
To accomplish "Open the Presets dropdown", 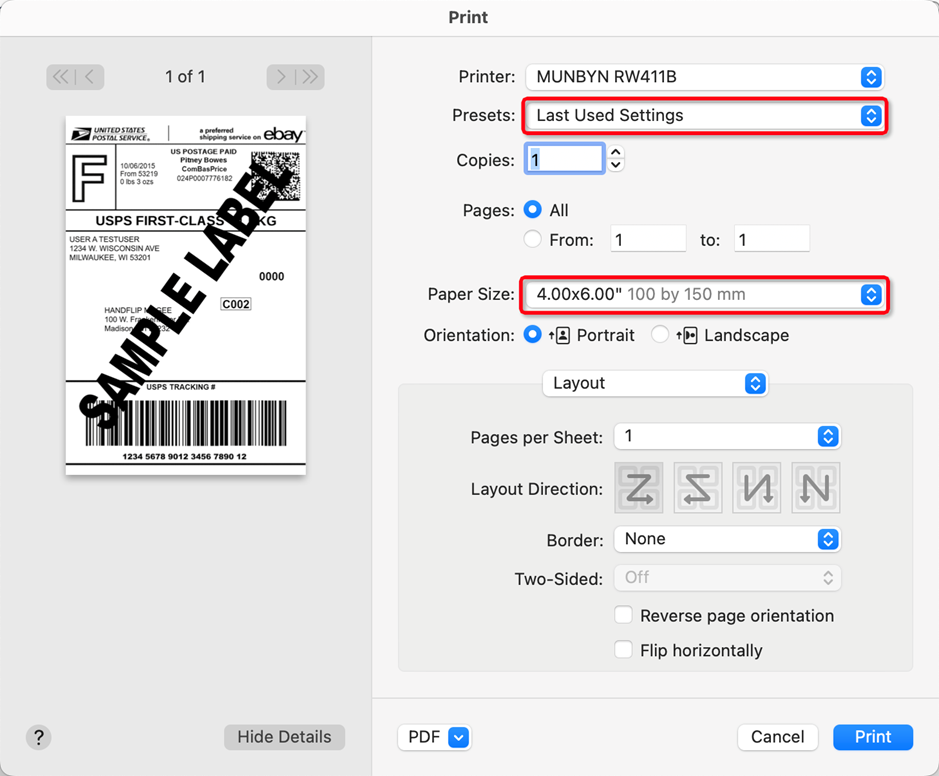I will coord(704,116).
